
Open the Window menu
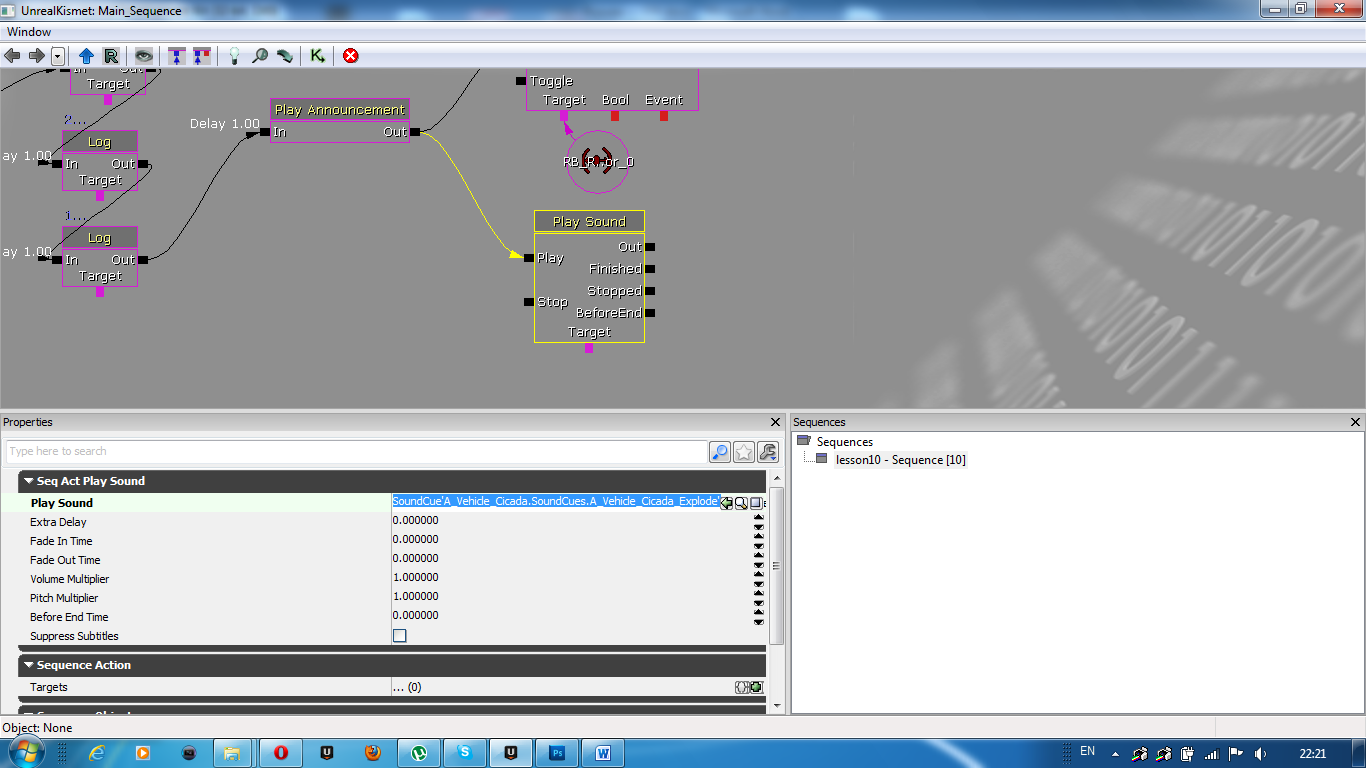click(x=29, y=32)
